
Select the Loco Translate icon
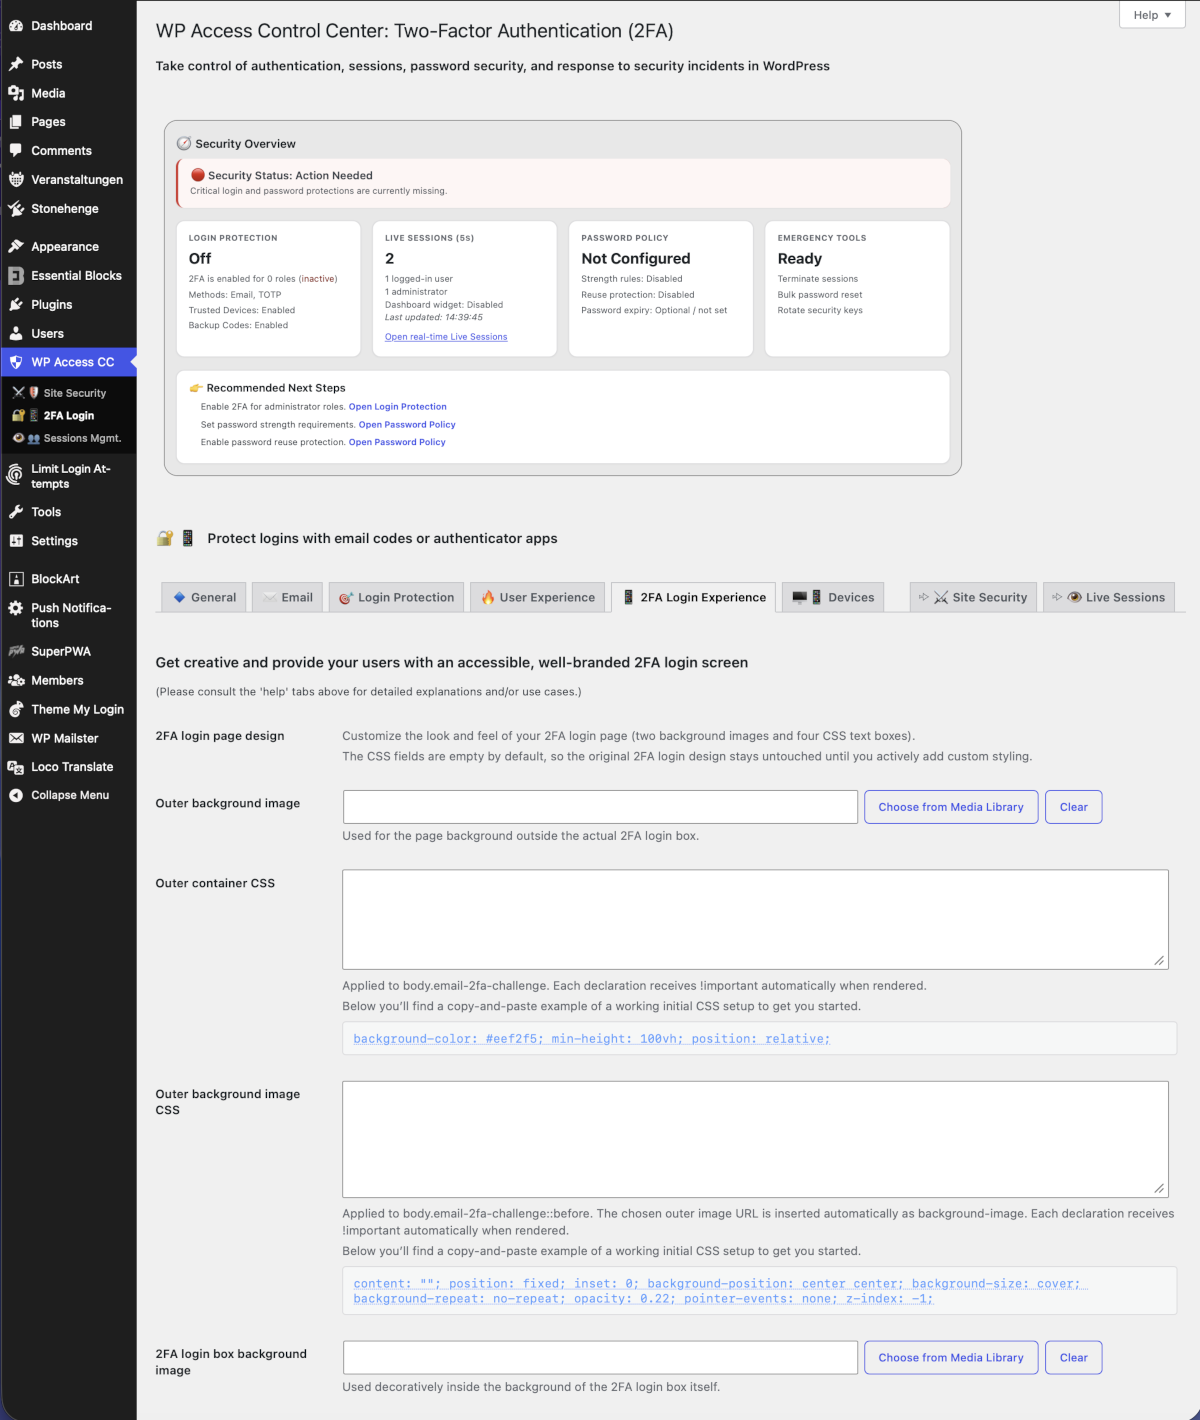[15, 766]
